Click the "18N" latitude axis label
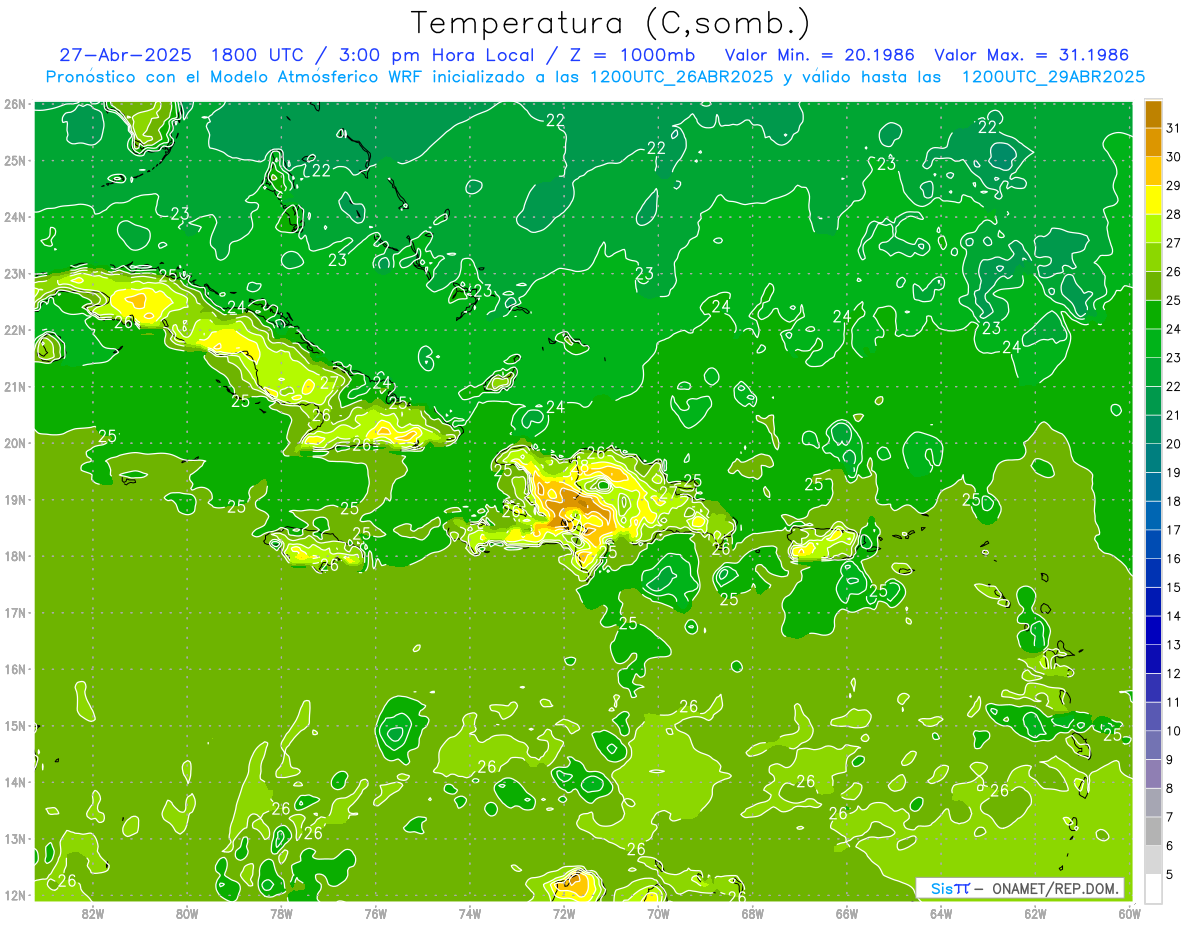The height and width of the screenshot is (927, 1200). click(x=15, y=556)
